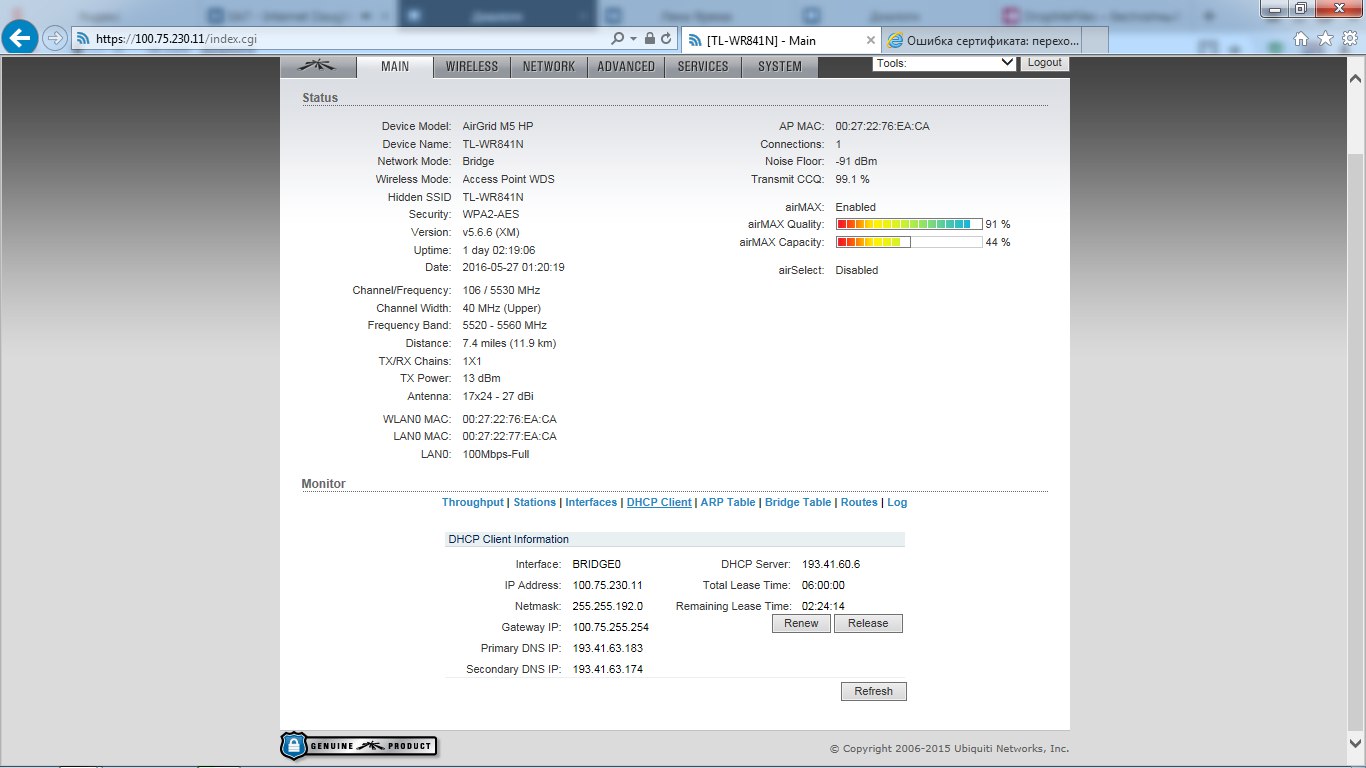Click the AP MAC value 00:27:22:76:EA:CA
Viewport: 1366px width, 768px height.
883,126
